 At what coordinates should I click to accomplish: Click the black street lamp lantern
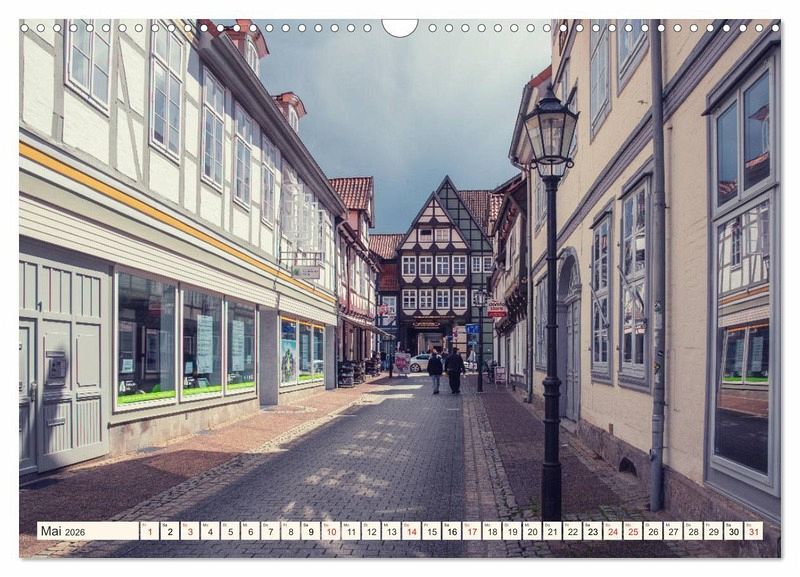pos(550,135)
